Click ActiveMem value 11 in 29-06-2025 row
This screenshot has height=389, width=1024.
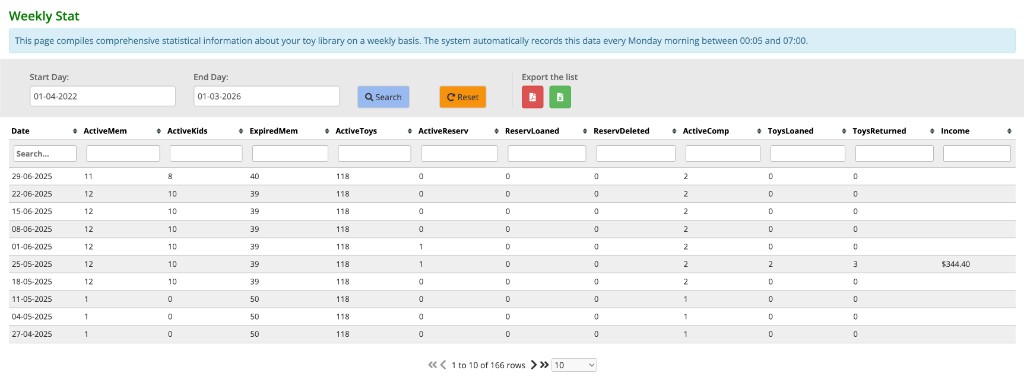(88, 176)
